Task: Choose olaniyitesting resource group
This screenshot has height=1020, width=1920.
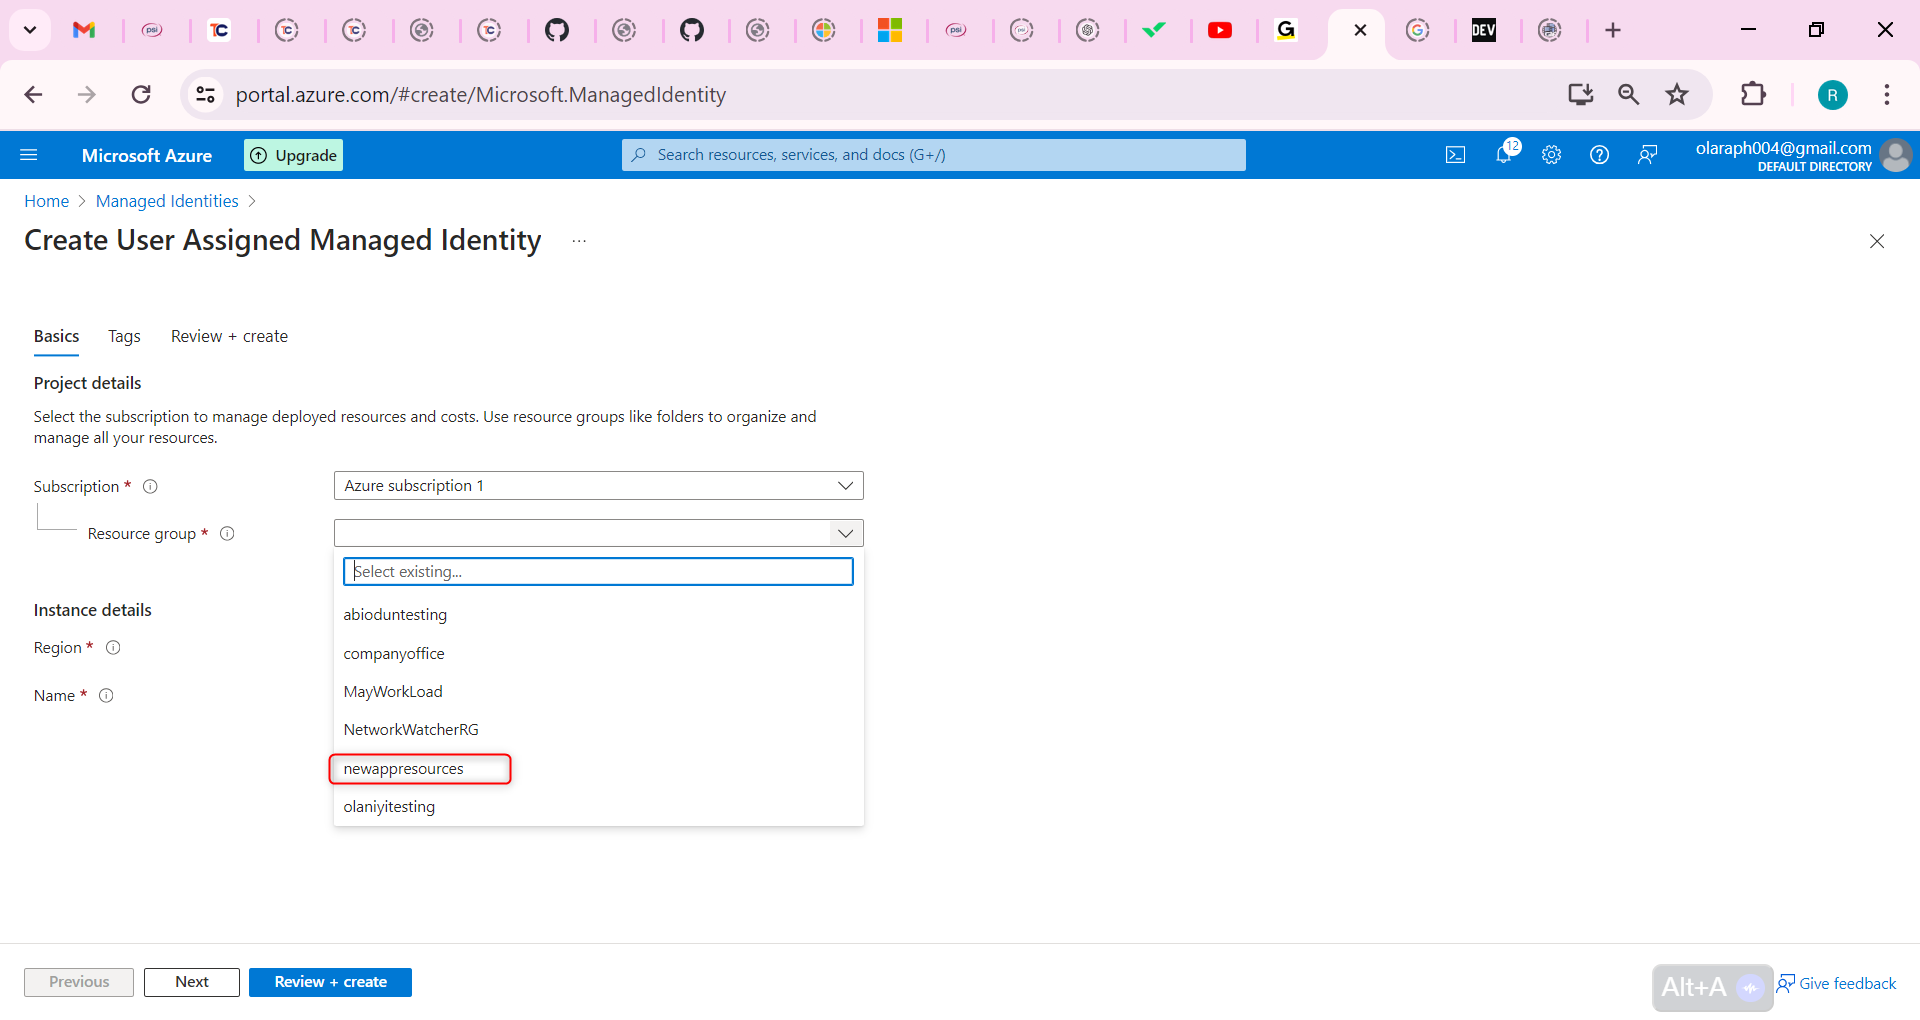Action: point(598,807)
